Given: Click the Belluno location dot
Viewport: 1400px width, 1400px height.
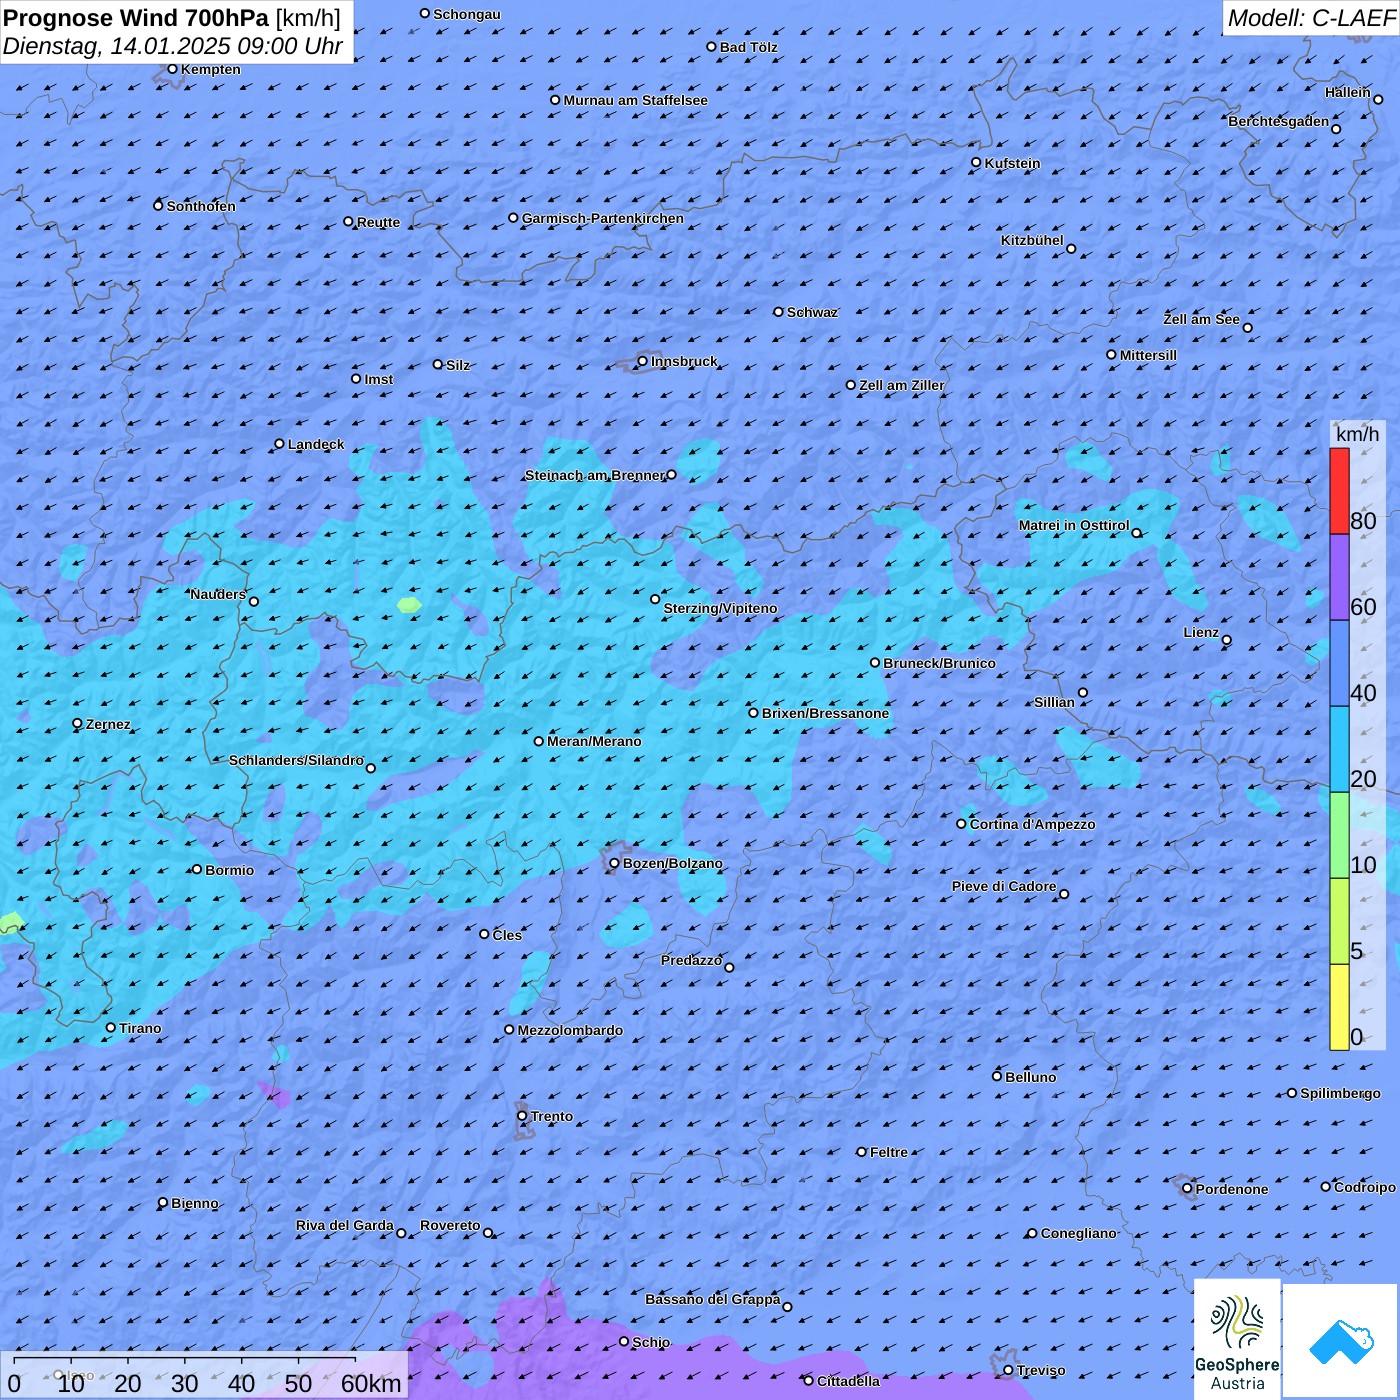Looking at the screenshot, I should pos(997,1076).
